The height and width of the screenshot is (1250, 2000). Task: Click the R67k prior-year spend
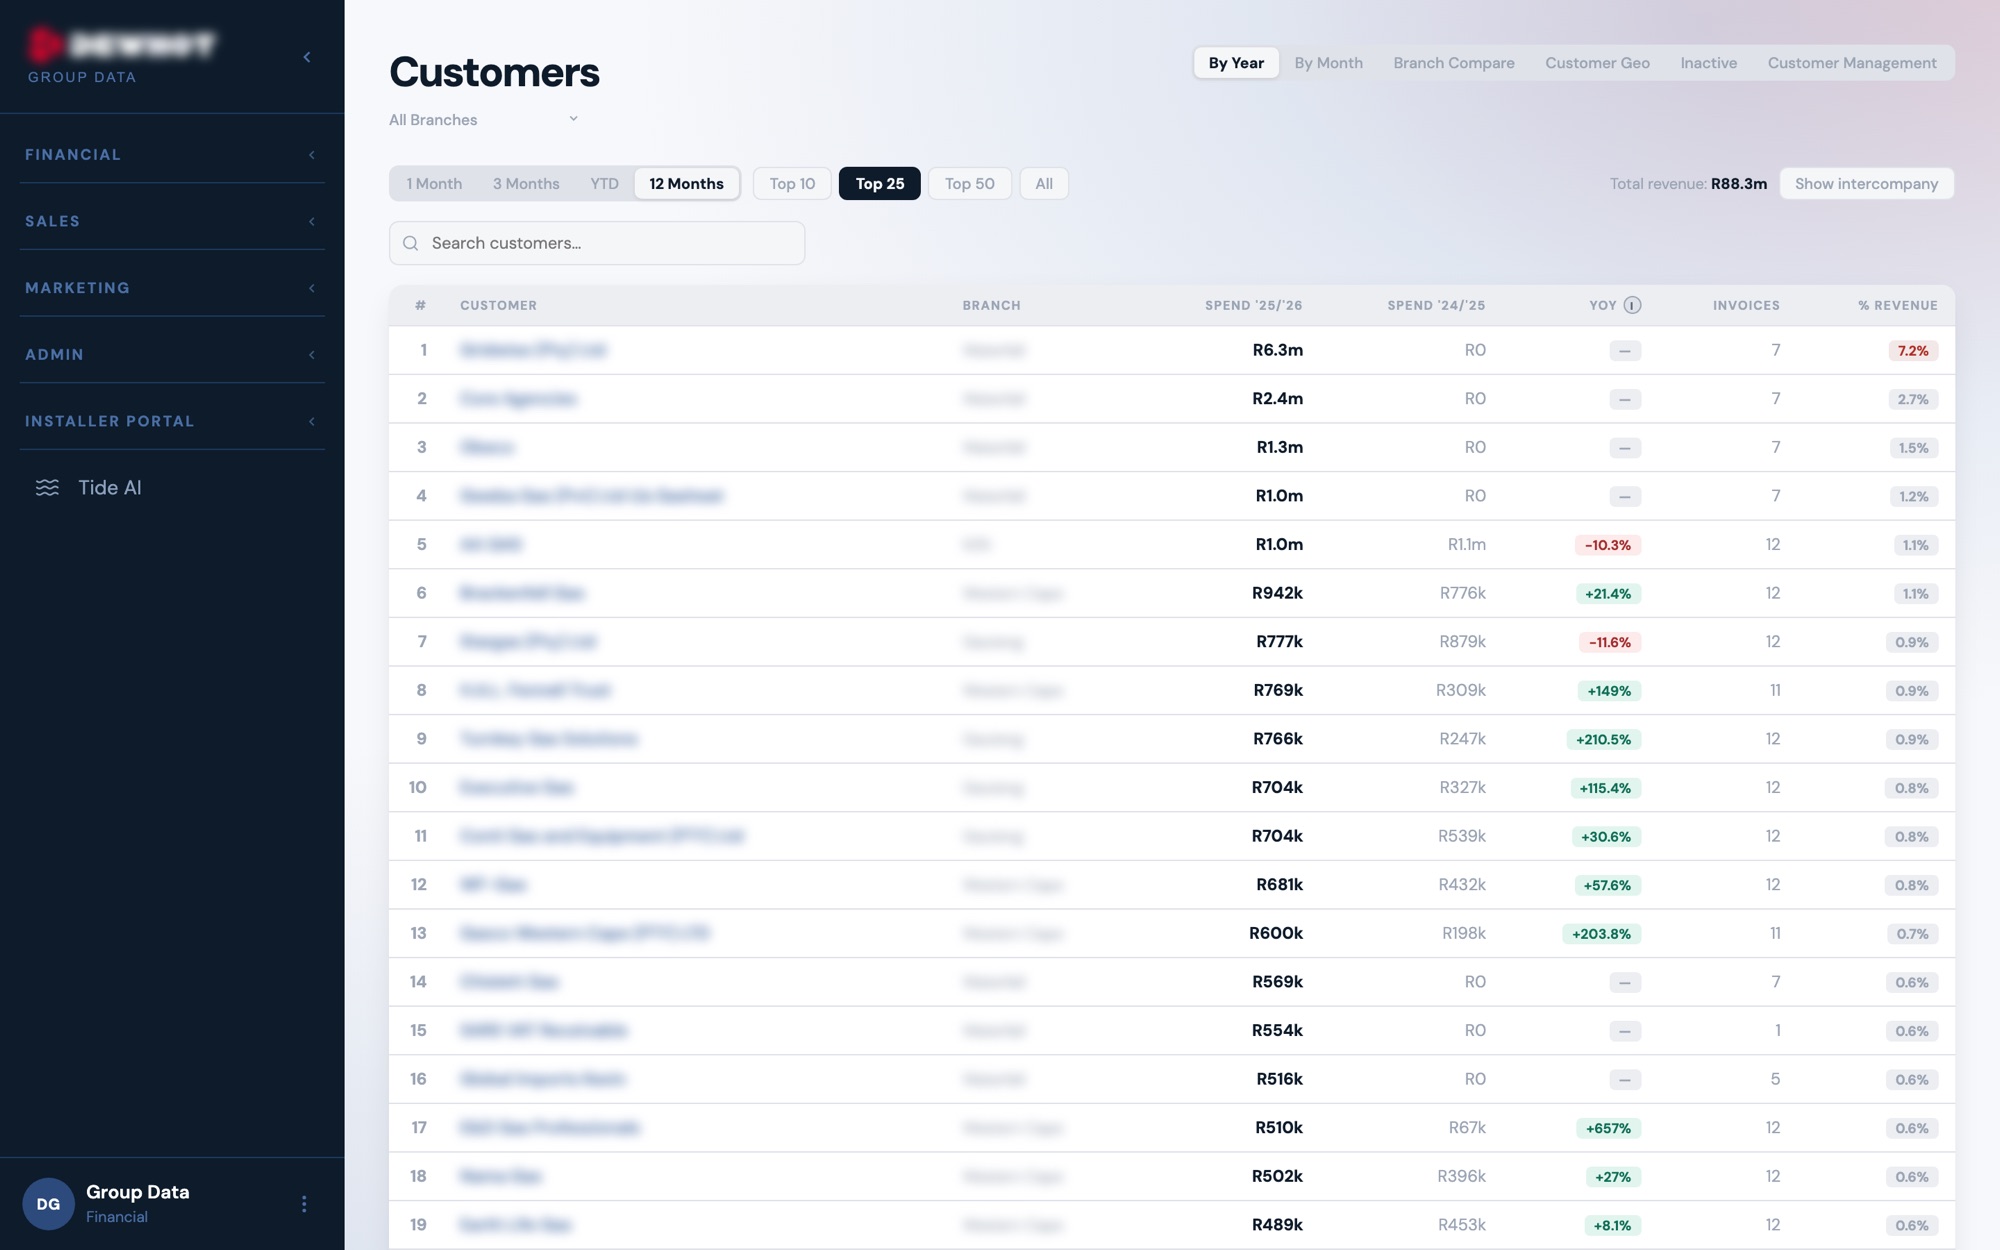tap(1467, 1127)
